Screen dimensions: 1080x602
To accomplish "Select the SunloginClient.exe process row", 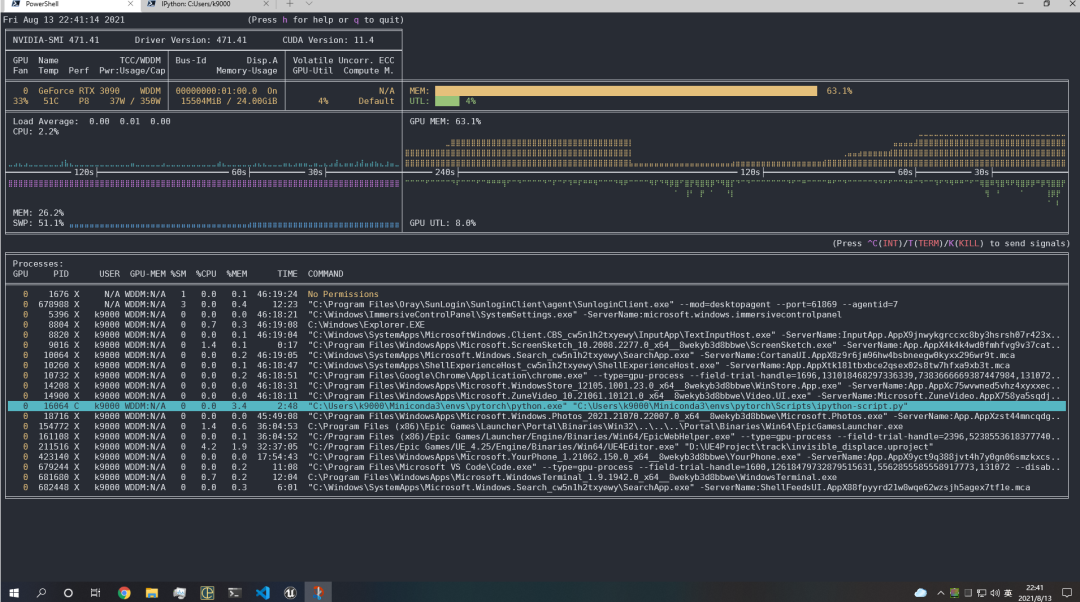I will [537, 304].
